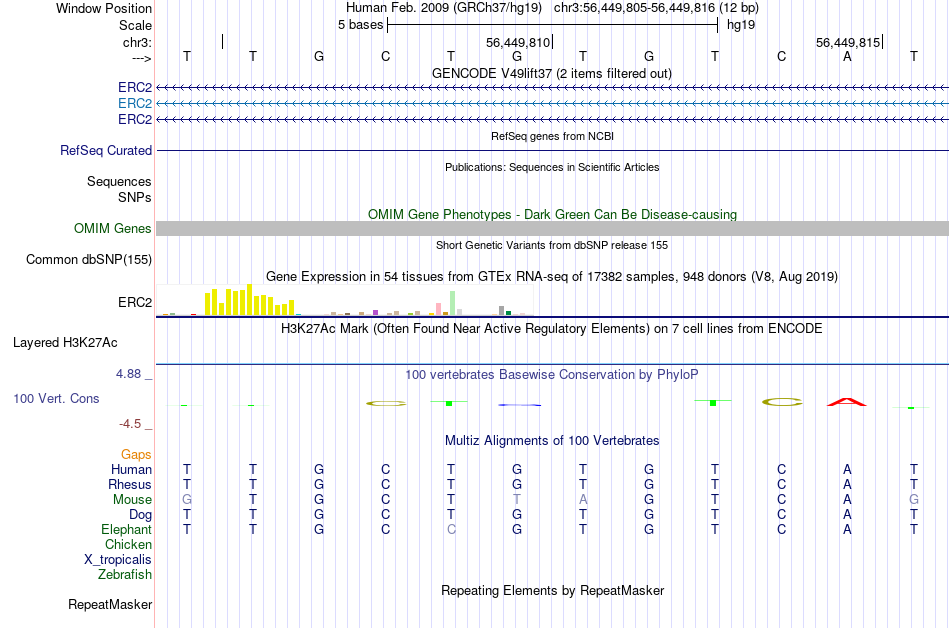Select the Elephant species row label

pos(126,529)
